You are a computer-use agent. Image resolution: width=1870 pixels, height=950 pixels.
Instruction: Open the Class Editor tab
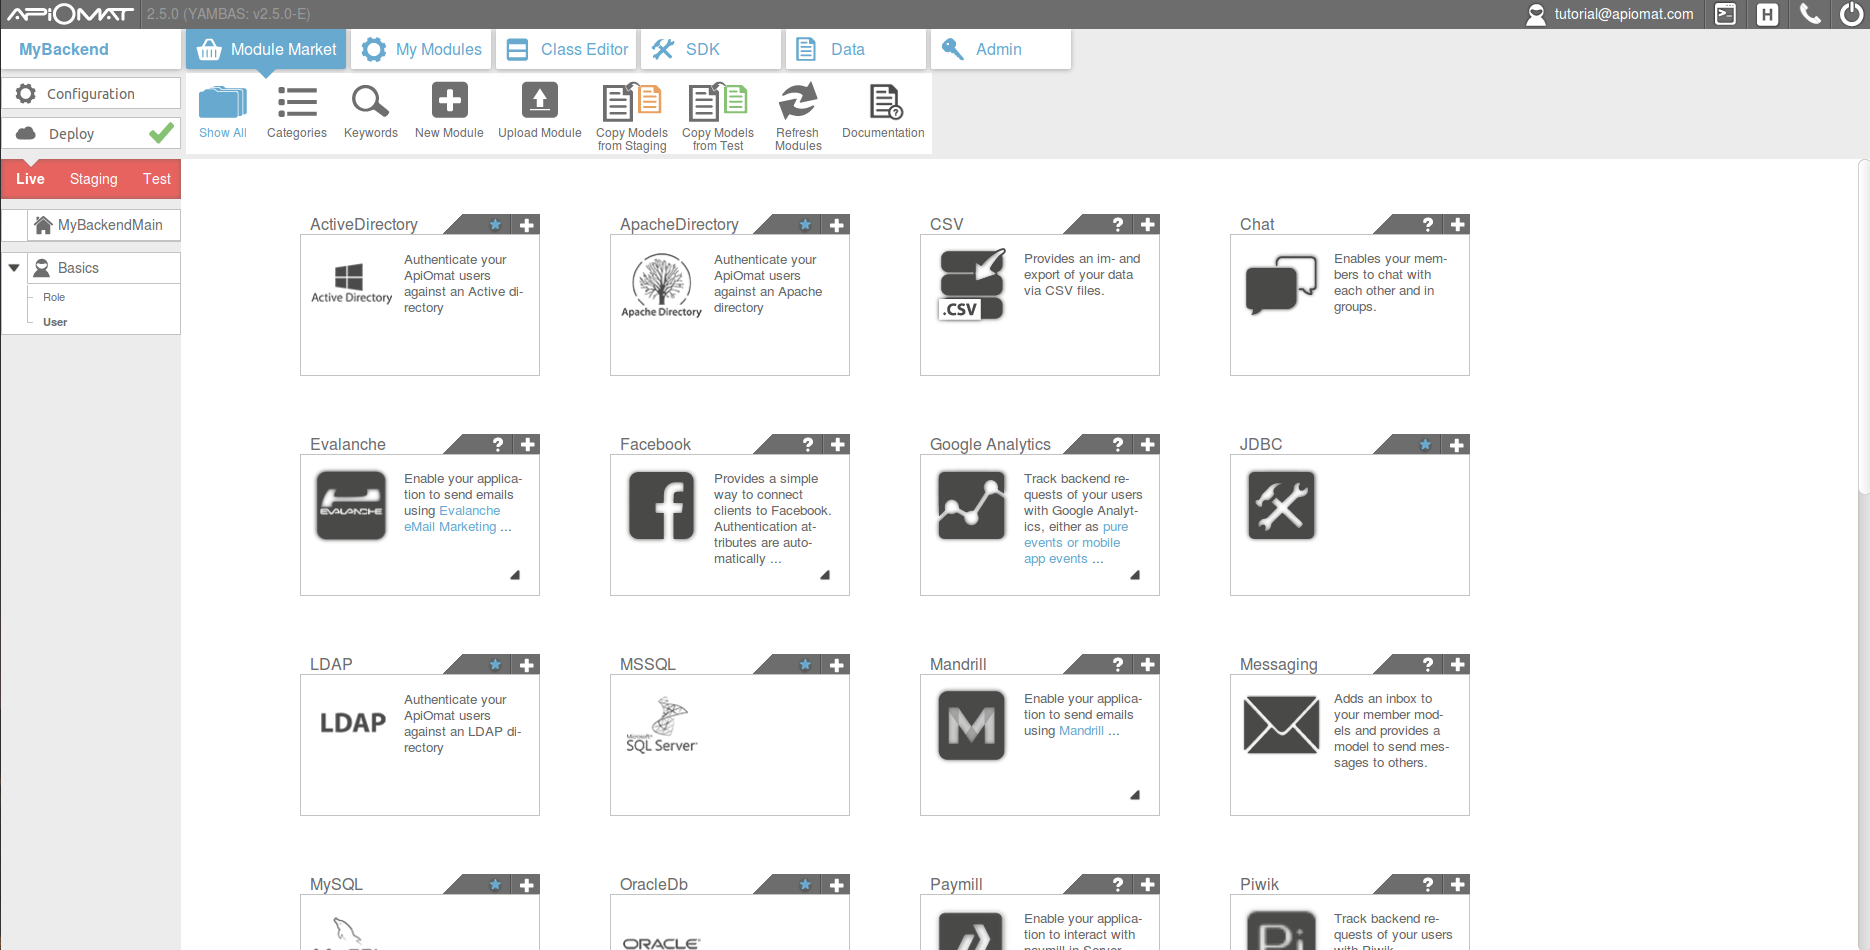coord(566,49)
